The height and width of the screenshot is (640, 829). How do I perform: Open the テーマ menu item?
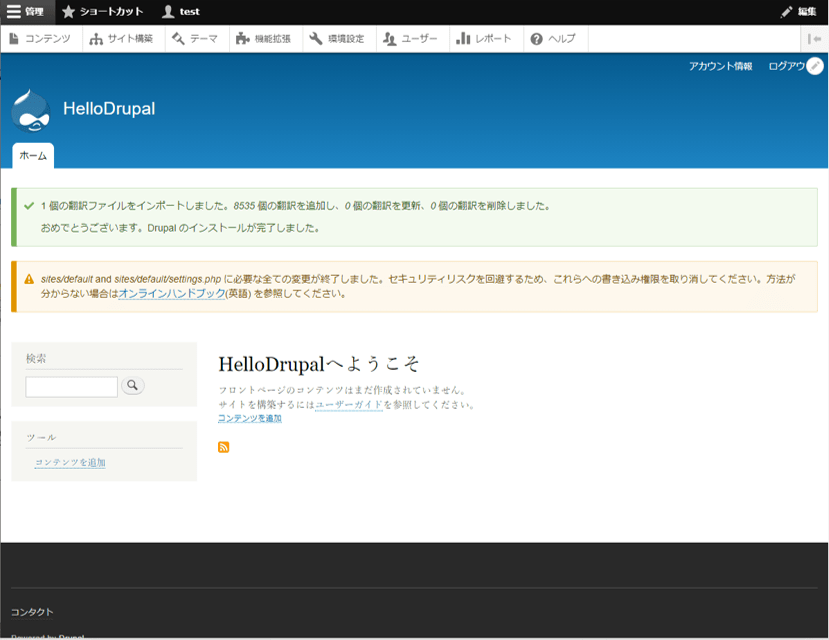[x=195, y=39]
